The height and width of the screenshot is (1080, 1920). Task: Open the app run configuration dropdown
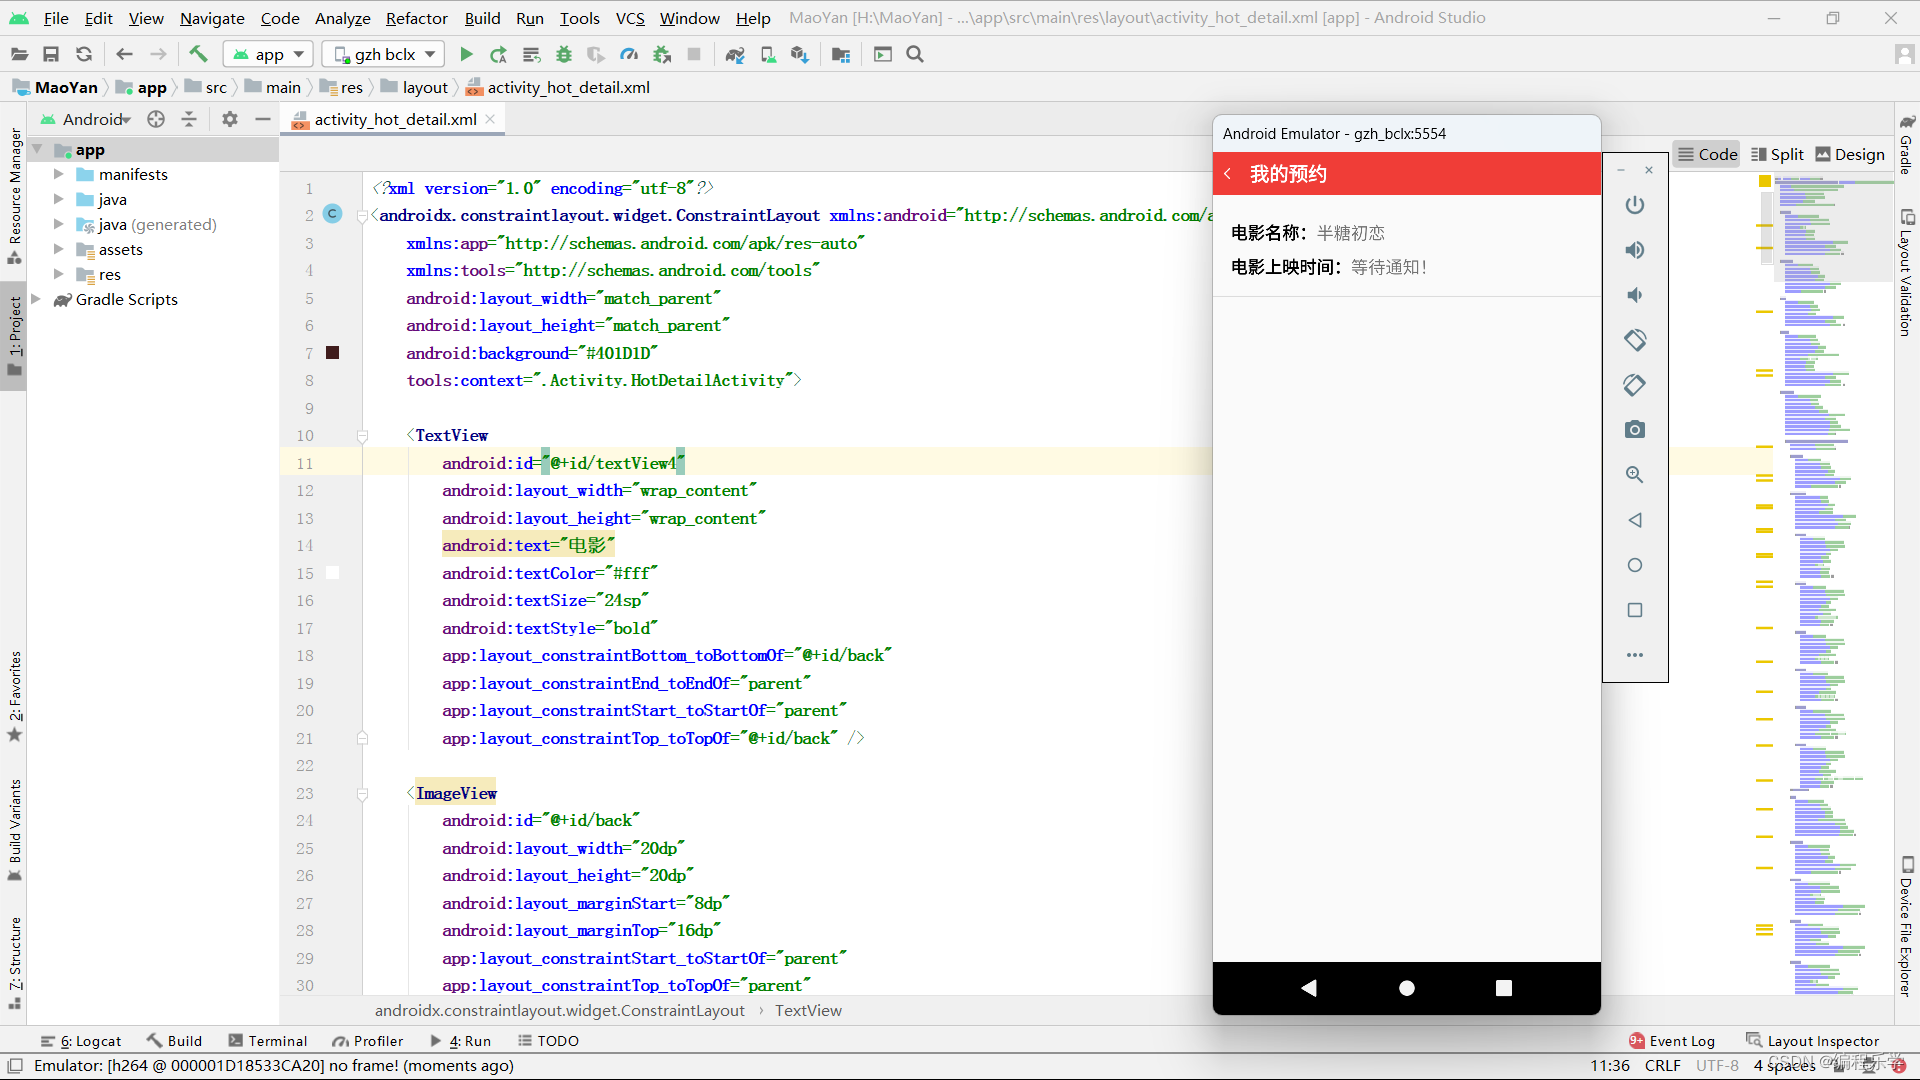pyautogui.click(x=268, y=54)
